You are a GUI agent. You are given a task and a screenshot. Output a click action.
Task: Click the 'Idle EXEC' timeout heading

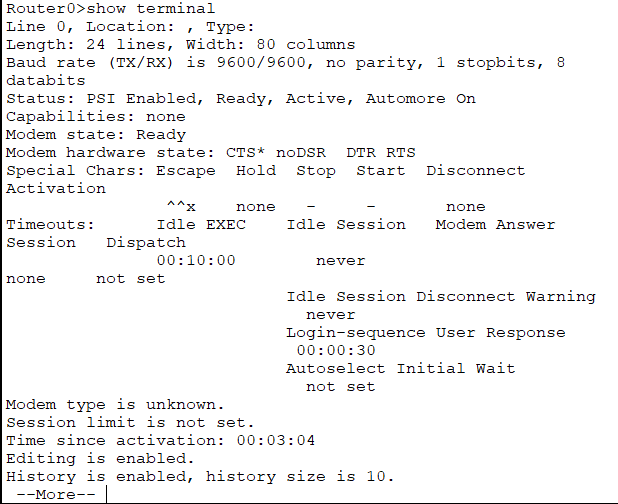[201, 225]
